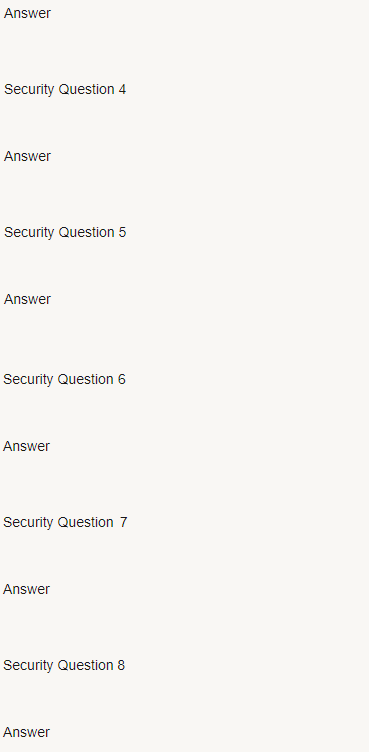The image size is (369, 752).
Task: Click the Answer label under Security Question 4
Action: click(x=27, y=156)
